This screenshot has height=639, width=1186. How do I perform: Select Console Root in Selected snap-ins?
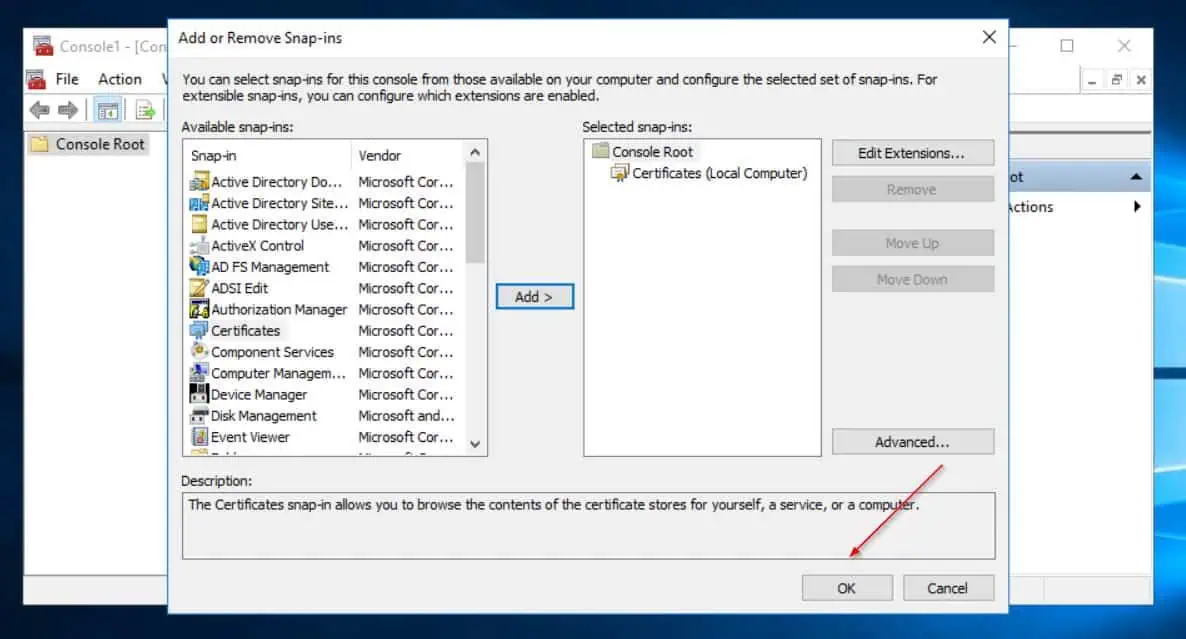click(652, 151)
